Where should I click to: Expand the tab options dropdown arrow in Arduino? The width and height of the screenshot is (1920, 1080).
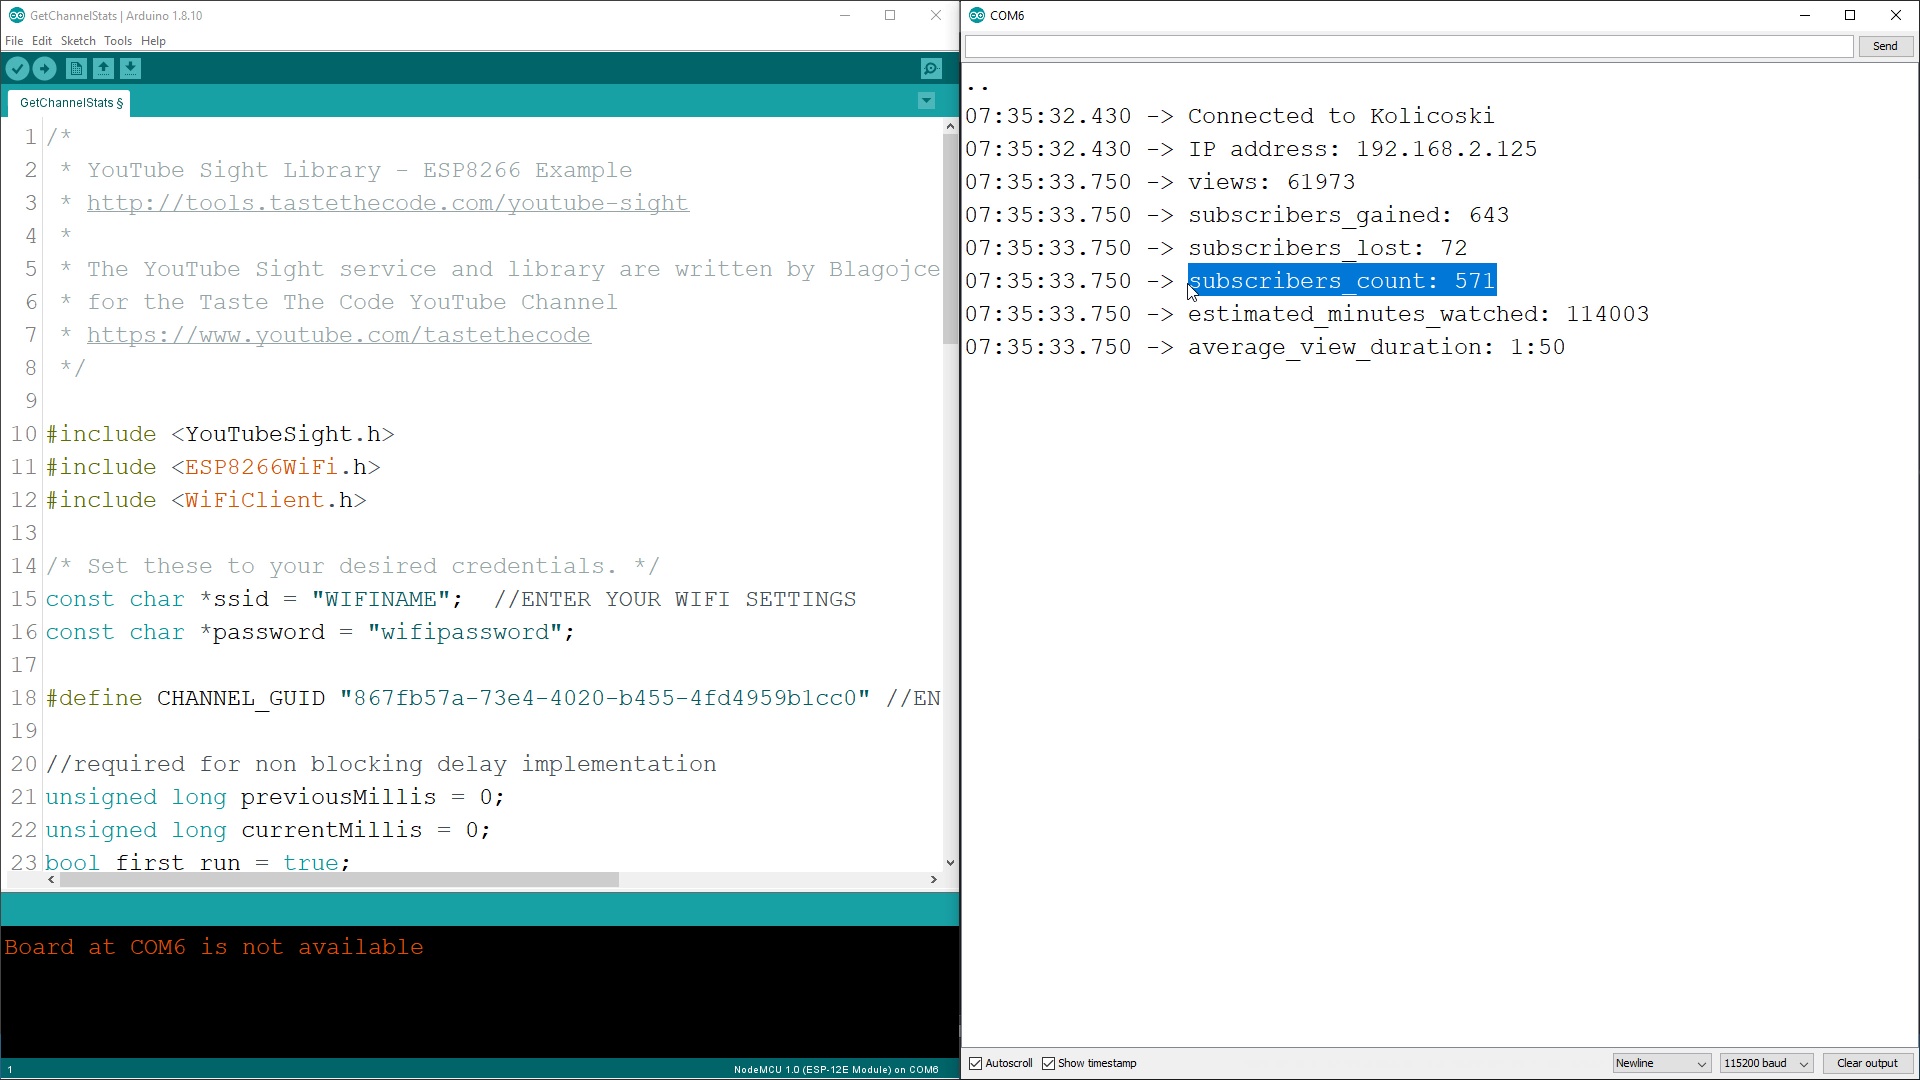tap(926, 101)
